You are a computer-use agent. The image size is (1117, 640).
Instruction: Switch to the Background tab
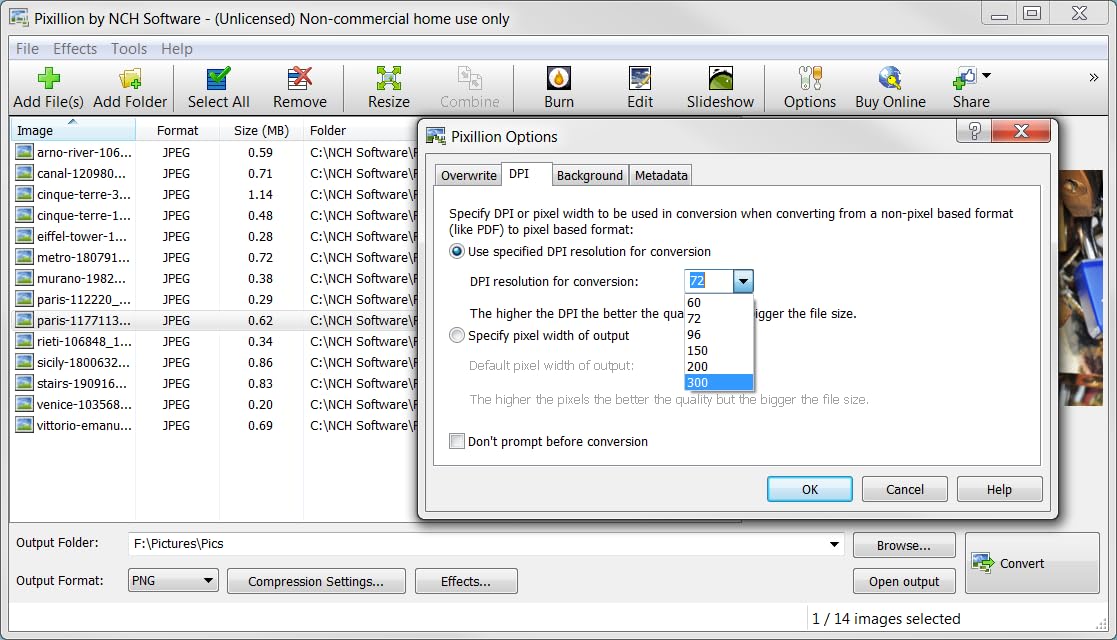pyautogui.click(x=589, y=175)
